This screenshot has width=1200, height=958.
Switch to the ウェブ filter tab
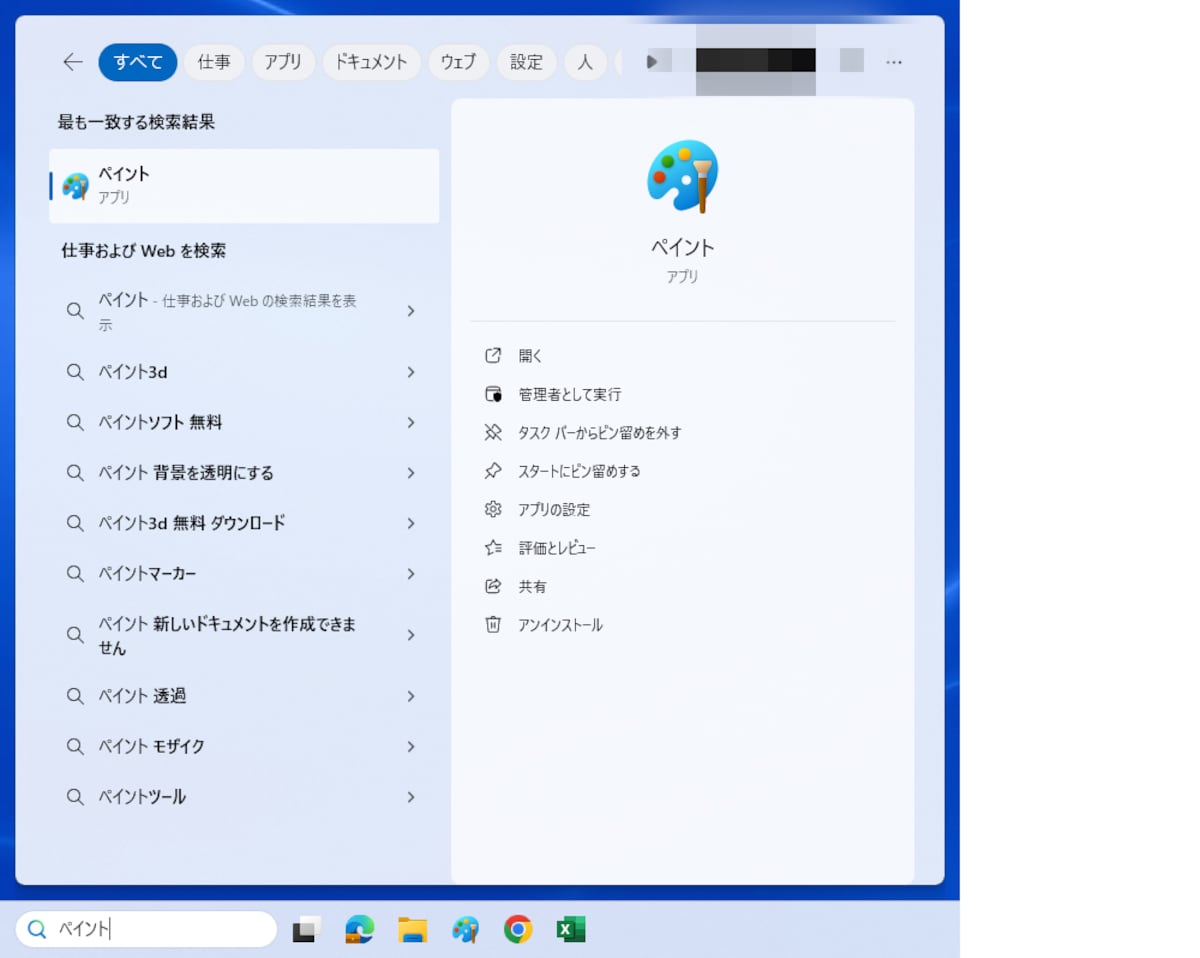(459, 62)
